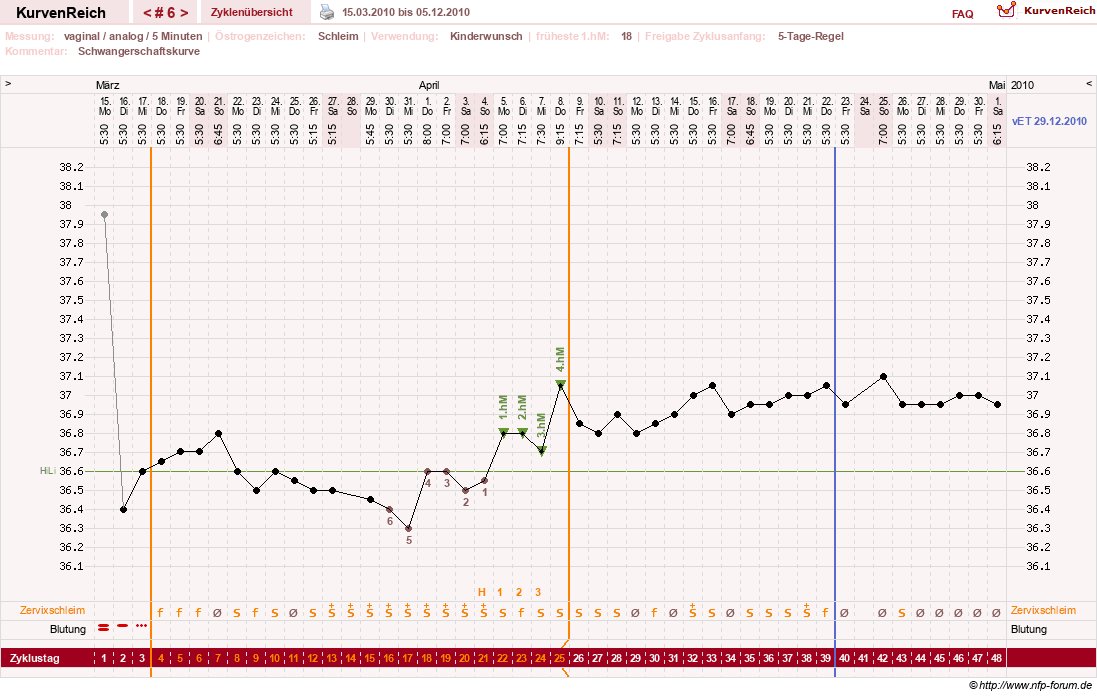The image size is (1097, 697).
Task: Go to previous cycle with the left arrow
Action: coord(147,13)
